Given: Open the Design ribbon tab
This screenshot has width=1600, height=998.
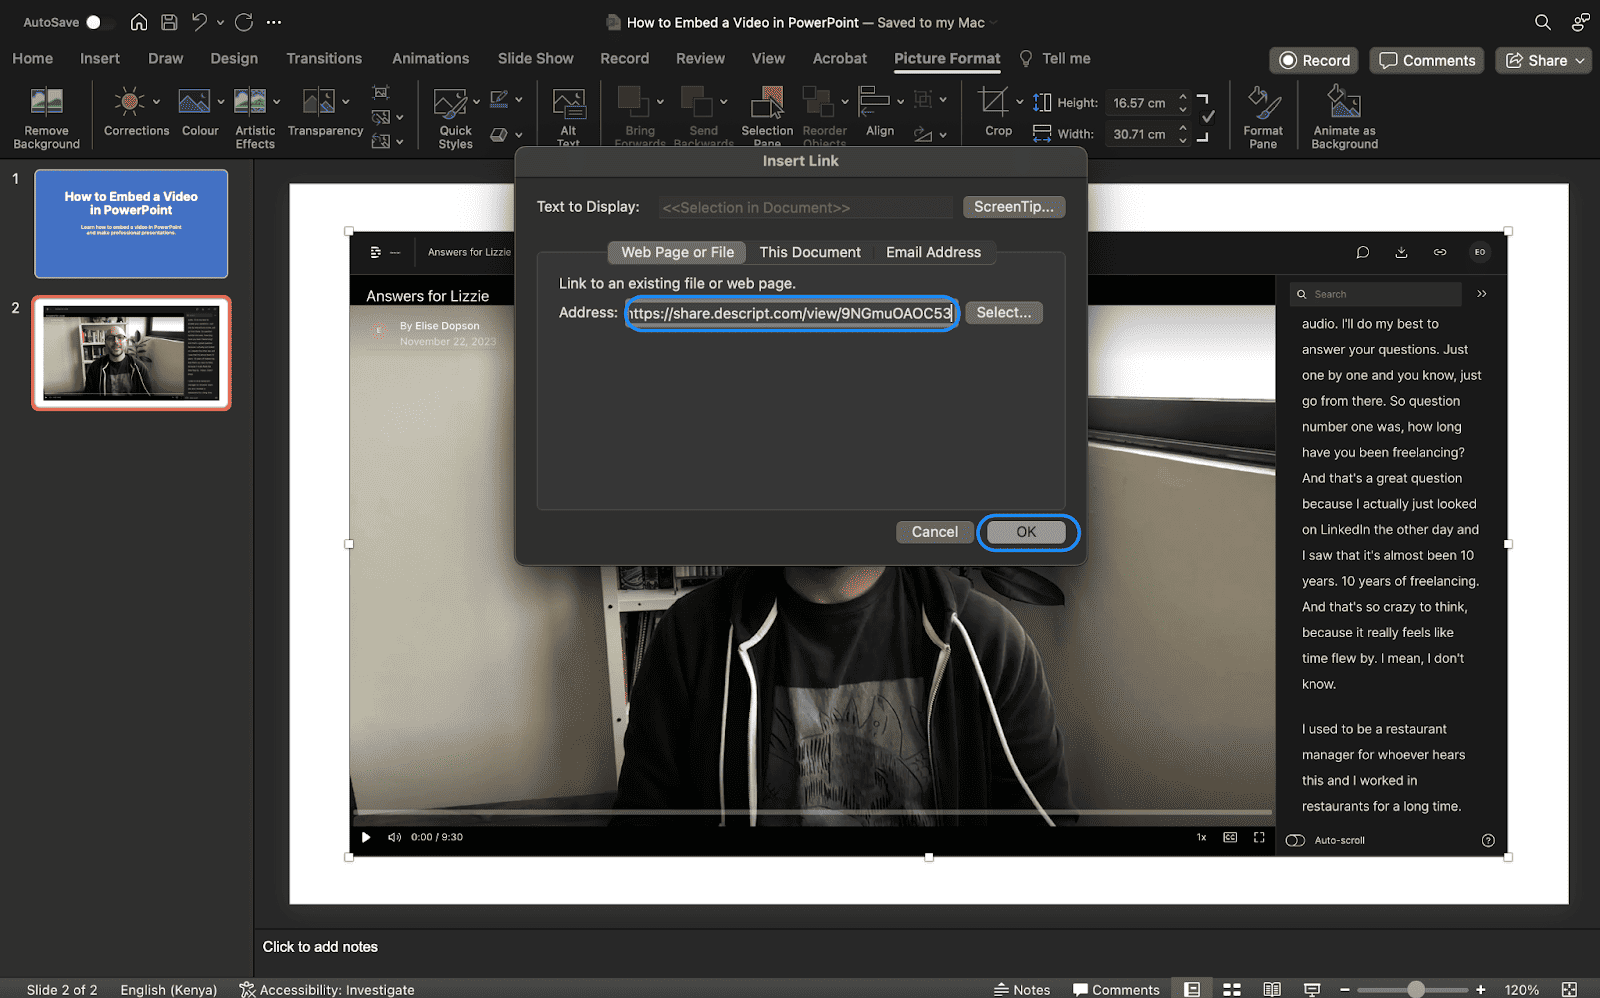Looking at the screenshot, I should pyautogui.click(x=234, y=58).
